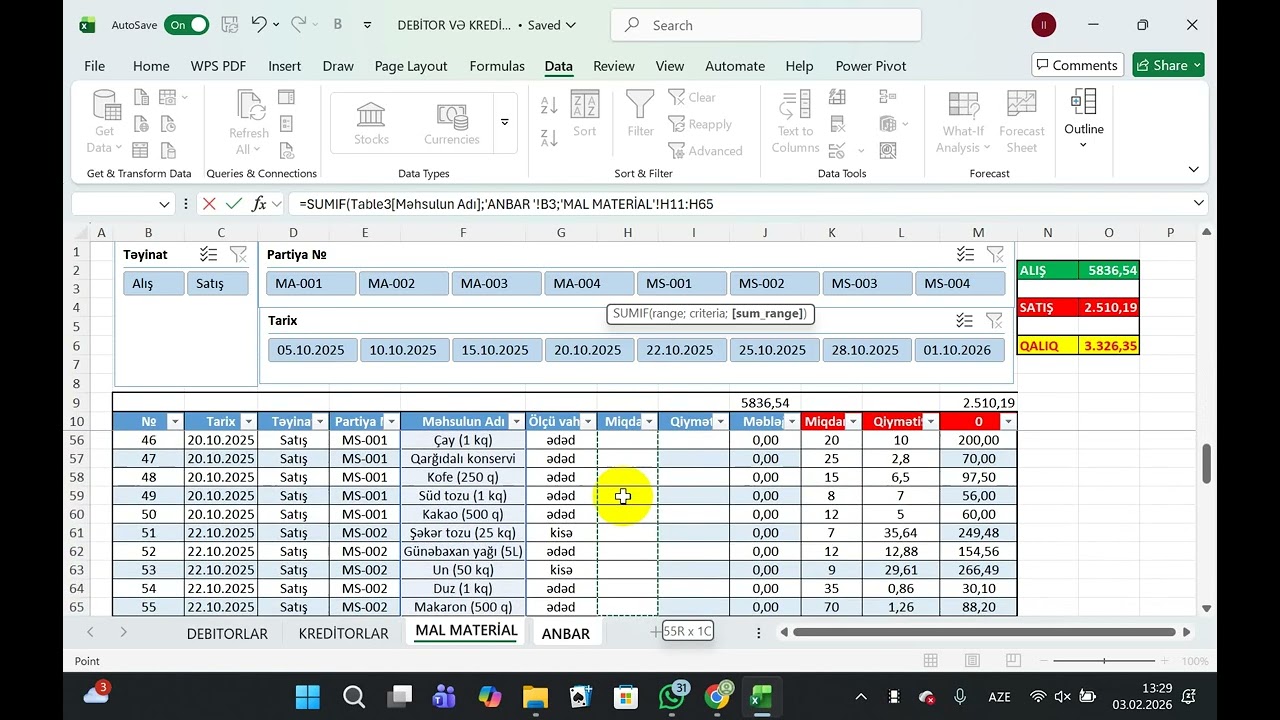Viewport: 1280px width, 720px height.
Task: Confirm the formula with the green checkmark
Action: [x=234, y=204]
